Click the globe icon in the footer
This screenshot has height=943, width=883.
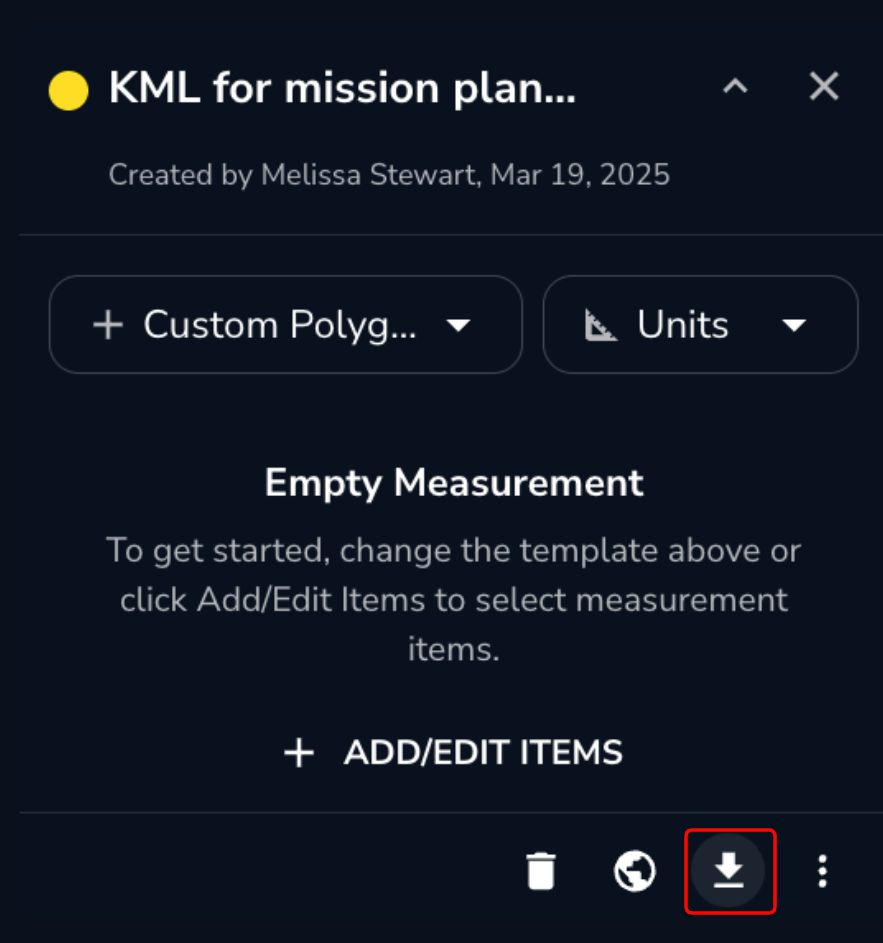pos(635,871)
